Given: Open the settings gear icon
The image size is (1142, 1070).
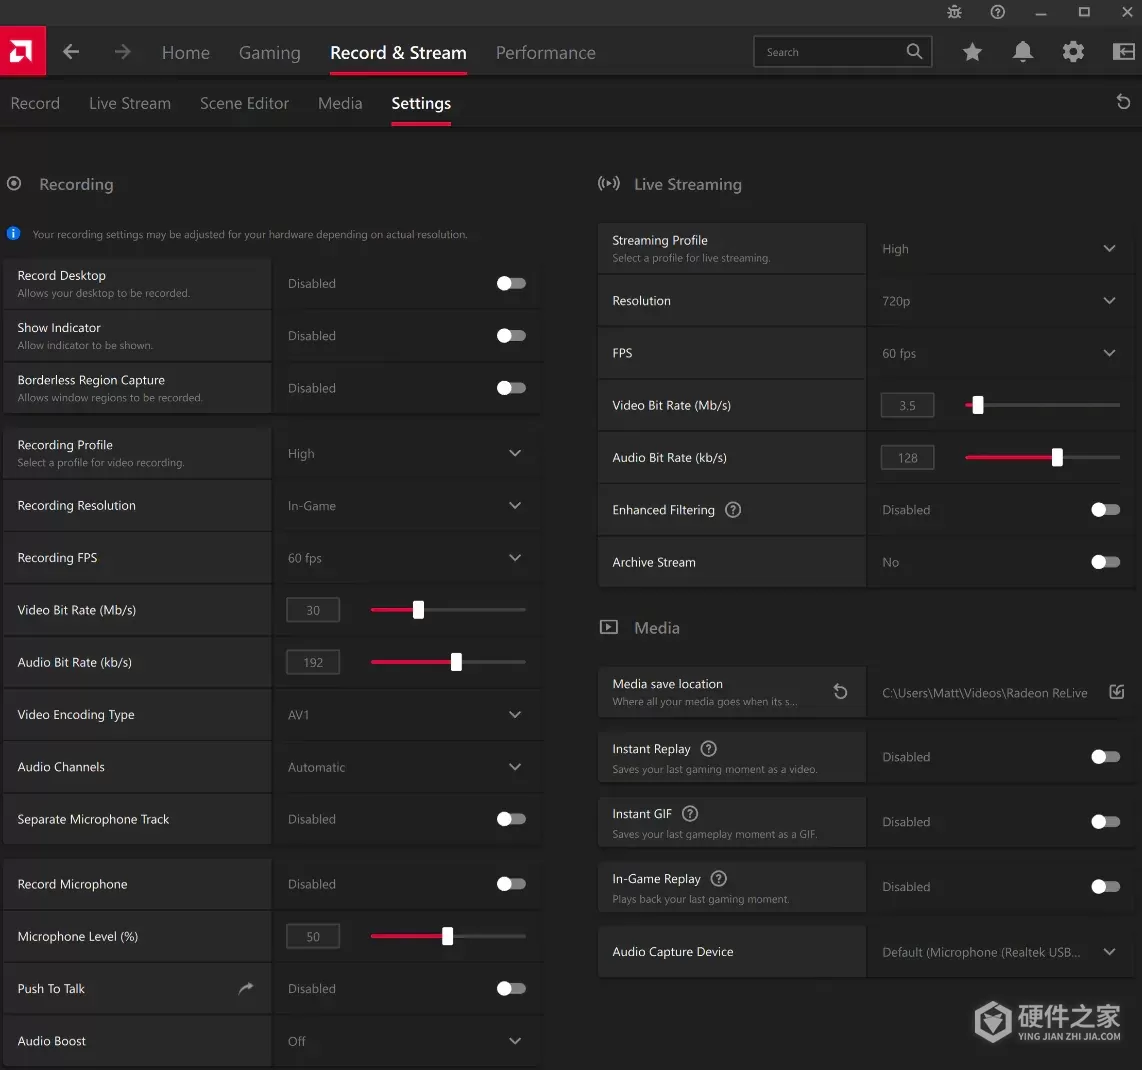Looking at the screenshot, I should click(x=1073, y=52).
